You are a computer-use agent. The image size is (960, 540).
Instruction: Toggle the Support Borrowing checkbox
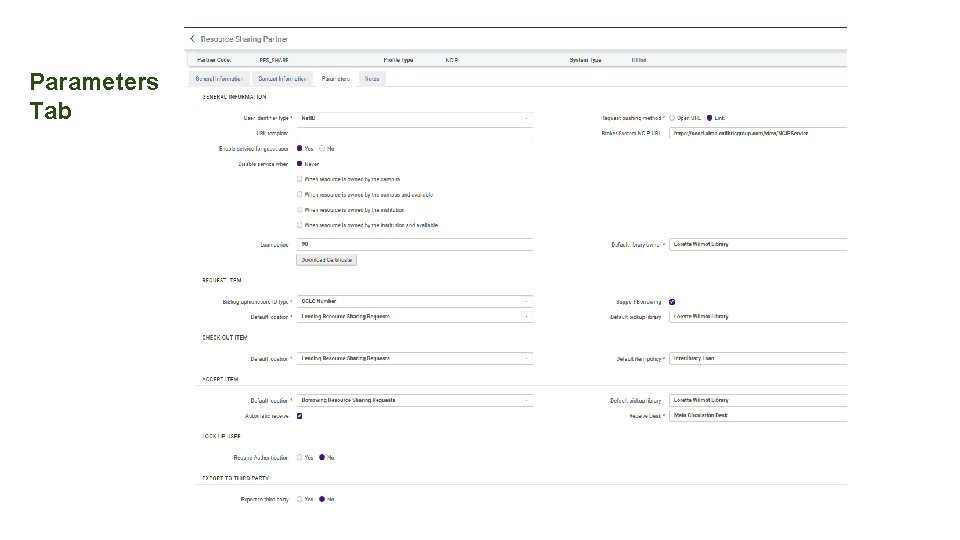672,302
